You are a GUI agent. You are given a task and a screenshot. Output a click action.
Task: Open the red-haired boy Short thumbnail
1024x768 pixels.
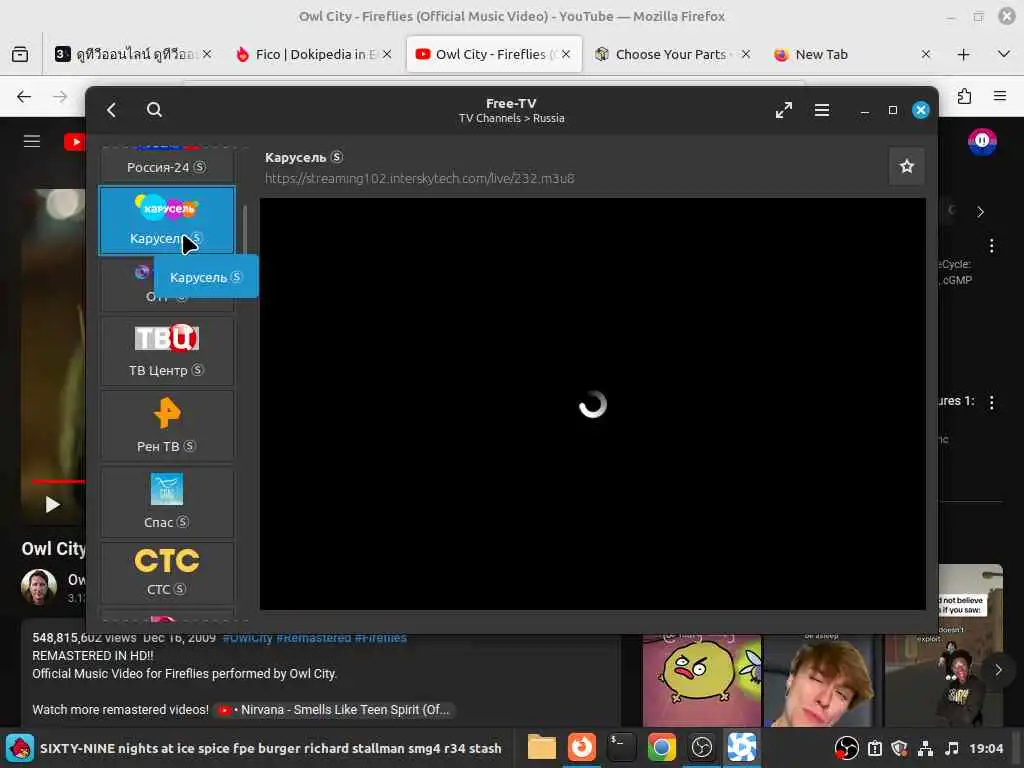tap(822, 679)
